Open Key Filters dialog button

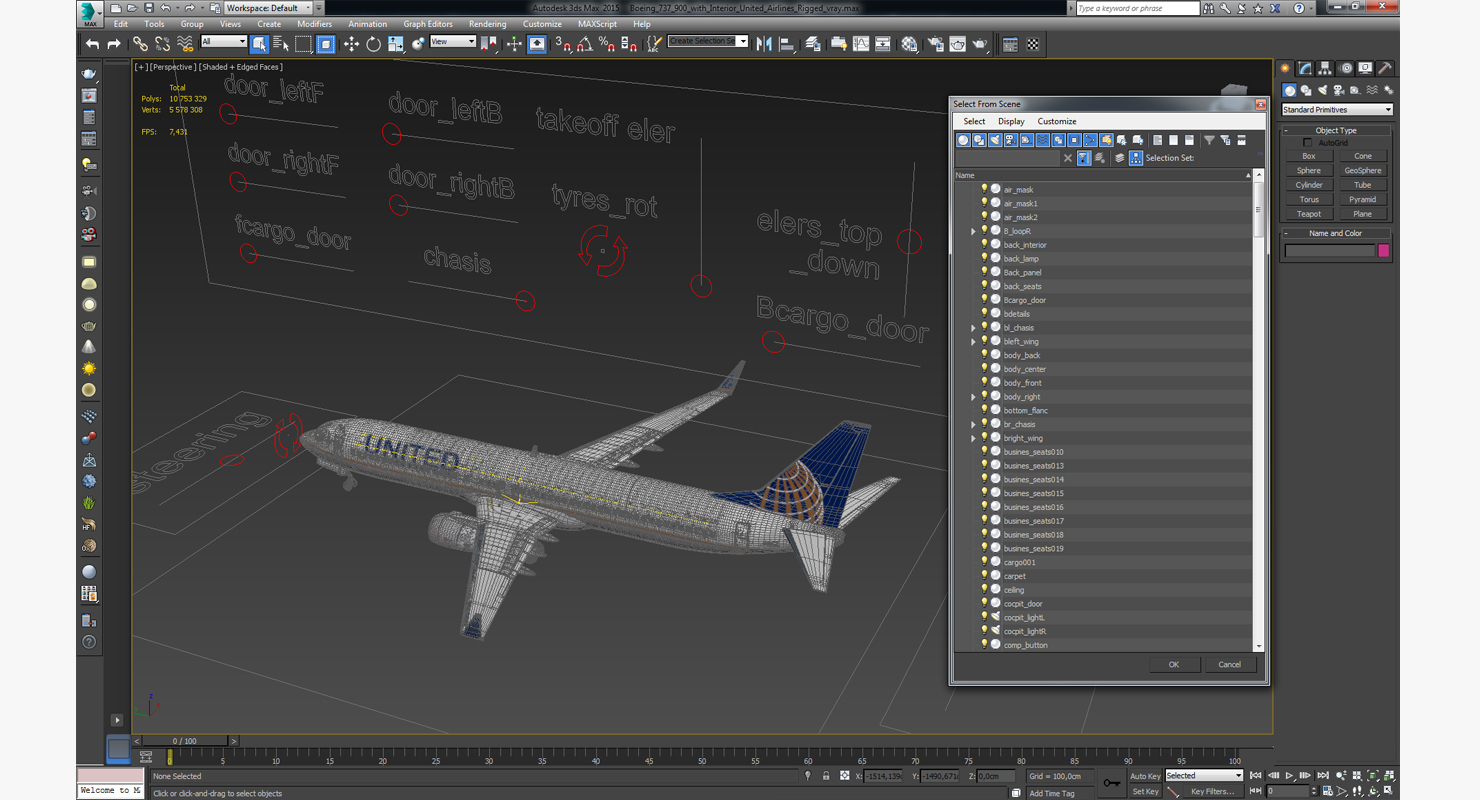tap(1212, 791)
